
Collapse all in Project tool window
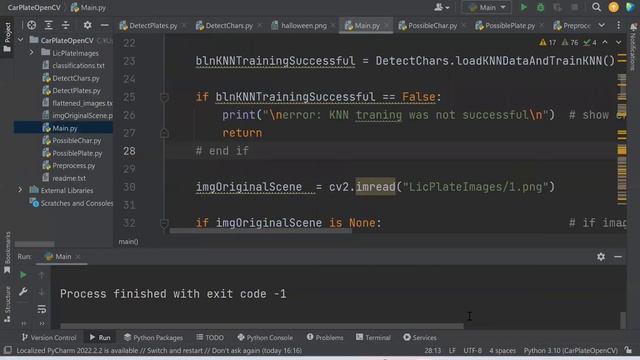pos(66,25)
